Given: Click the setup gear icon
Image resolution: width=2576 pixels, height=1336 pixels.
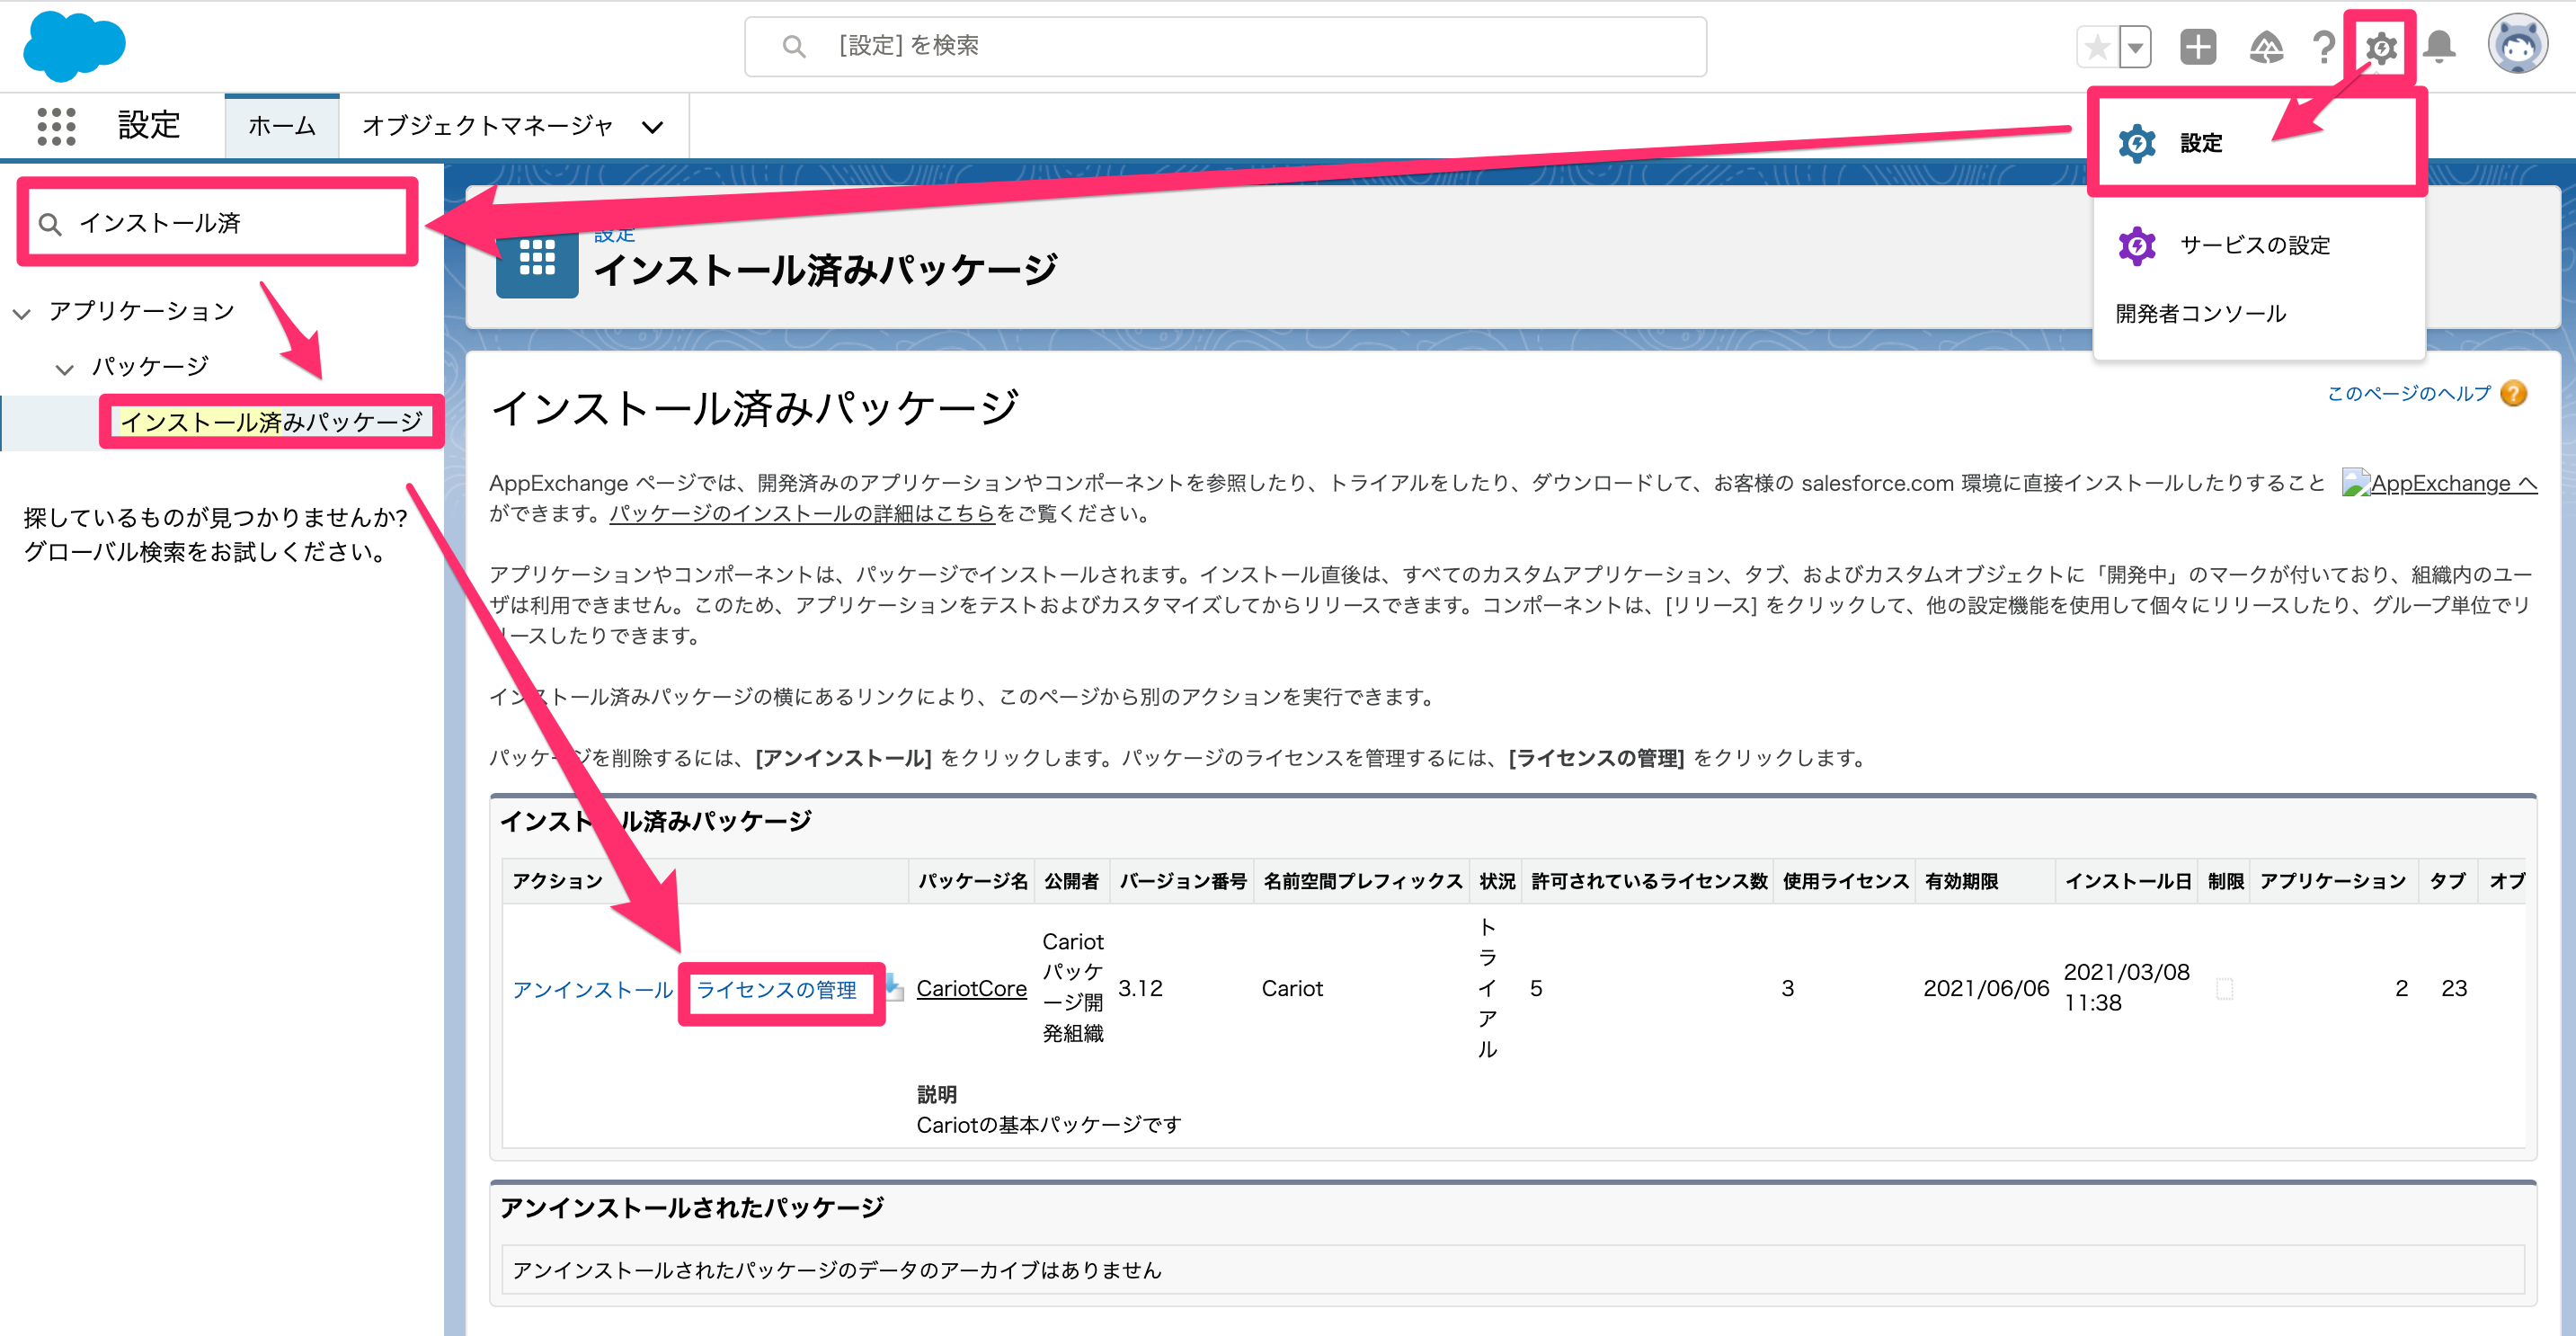Looking at the screenshot, I should (x=2381, y=47).
